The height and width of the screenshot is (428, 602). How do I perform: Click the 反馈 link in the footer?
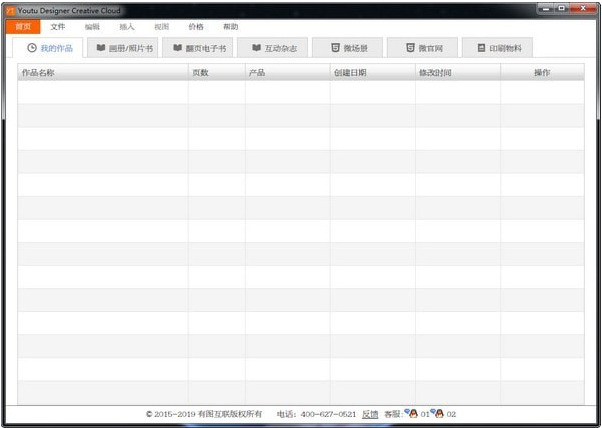pos(370,414)
